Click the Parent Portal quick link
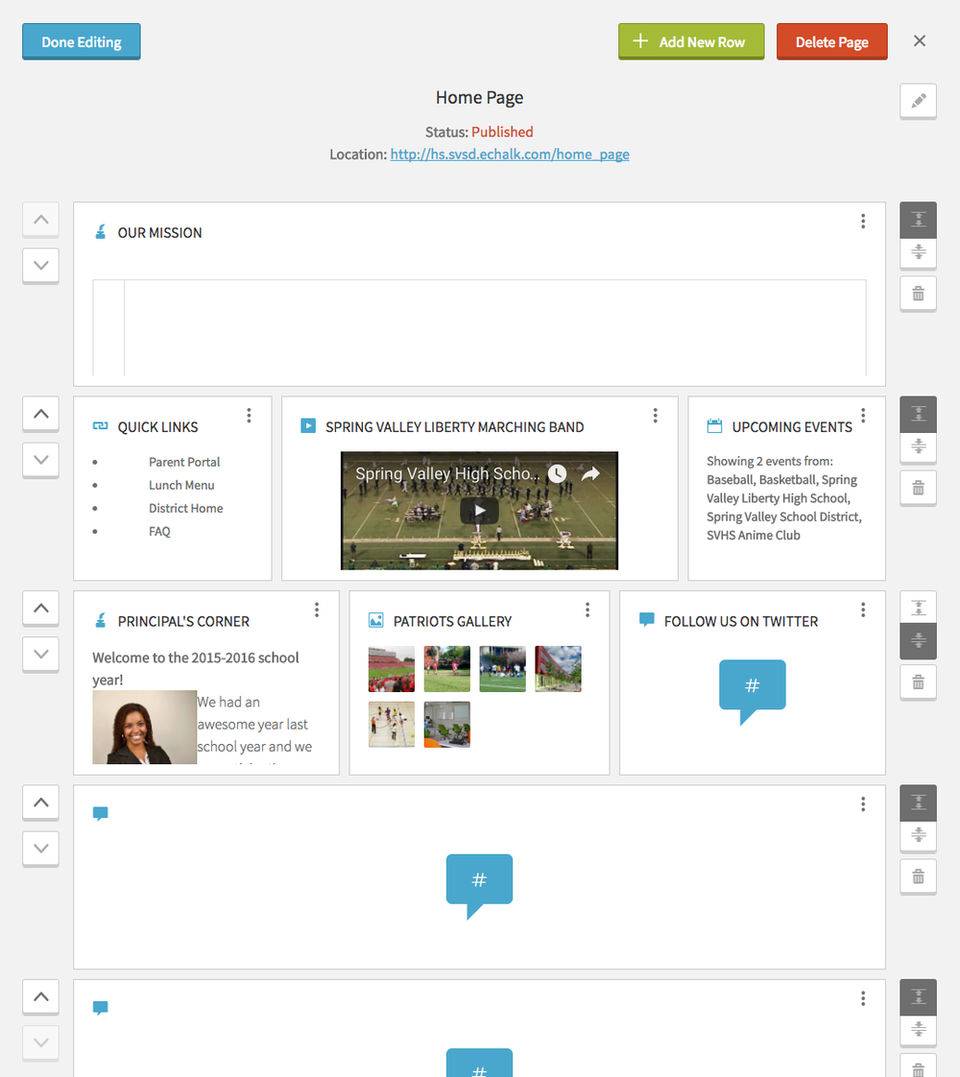This screenshot has height=1077, width=960. point(184,462)
